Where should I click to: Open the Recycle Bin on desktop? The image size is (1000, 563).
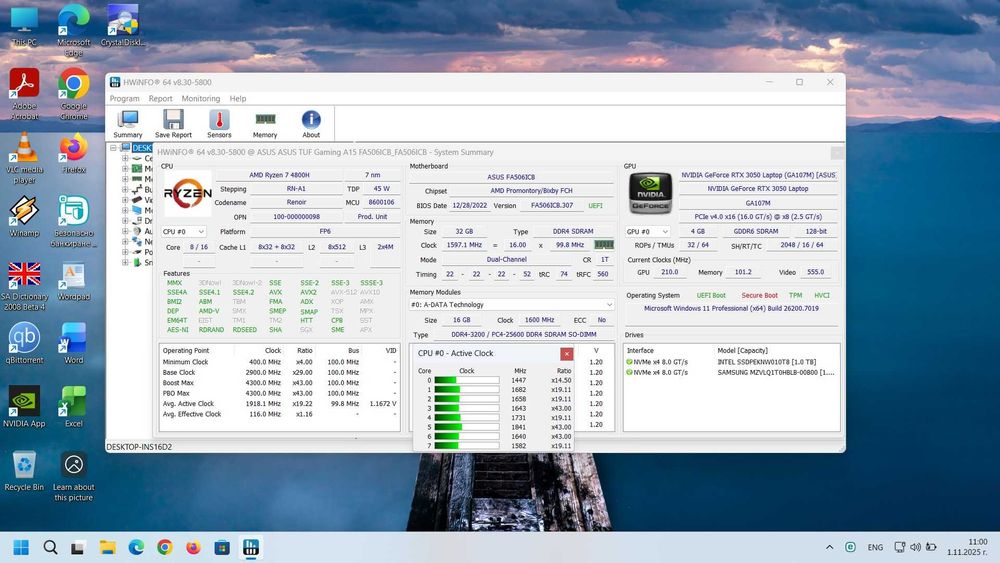point(24,471)
